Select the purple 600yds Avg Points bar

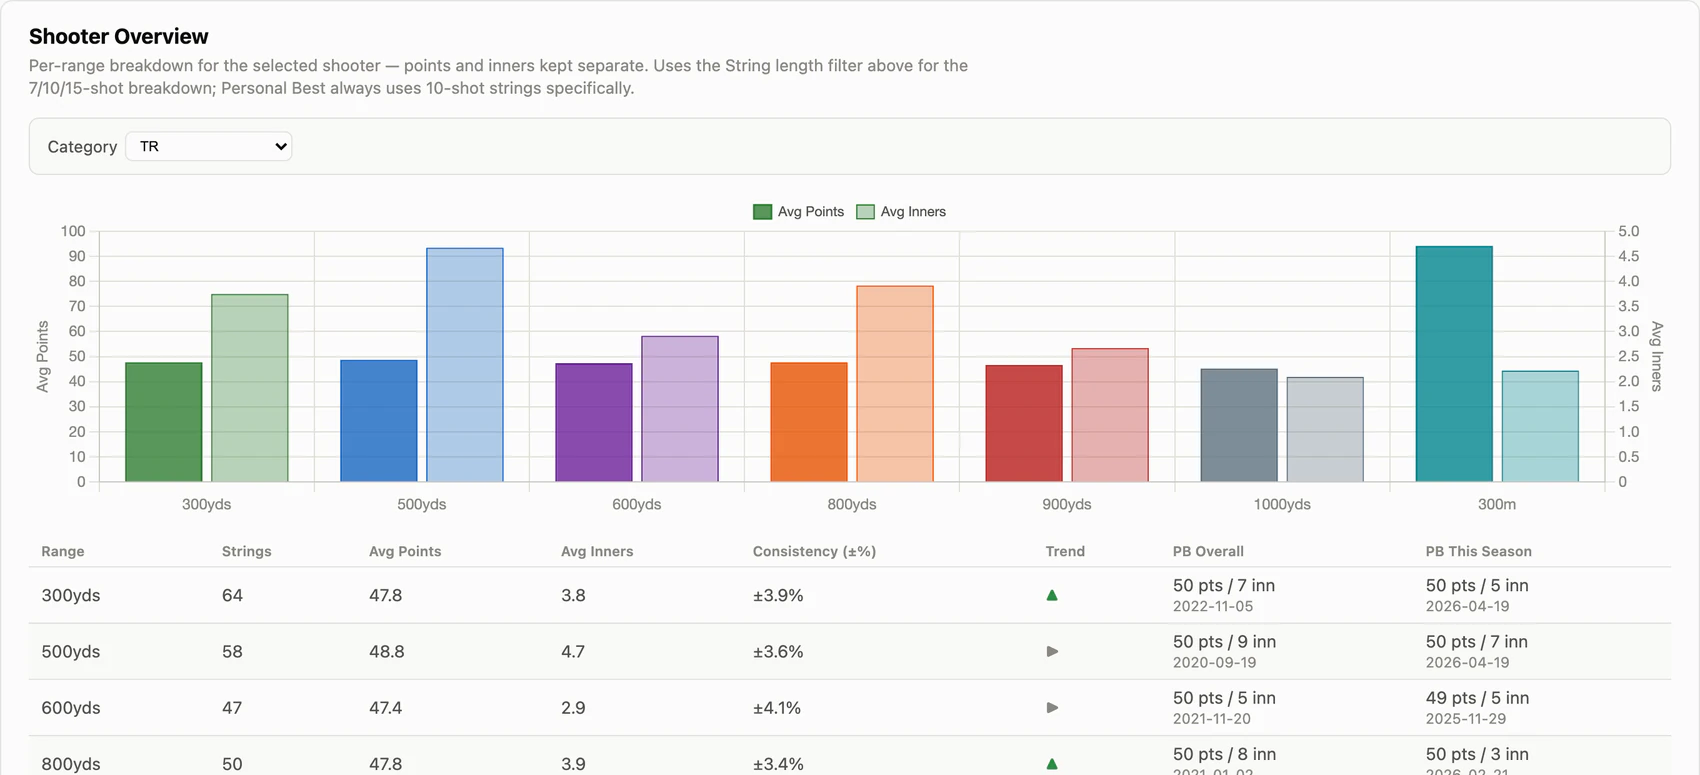click(x=594, y=423)
